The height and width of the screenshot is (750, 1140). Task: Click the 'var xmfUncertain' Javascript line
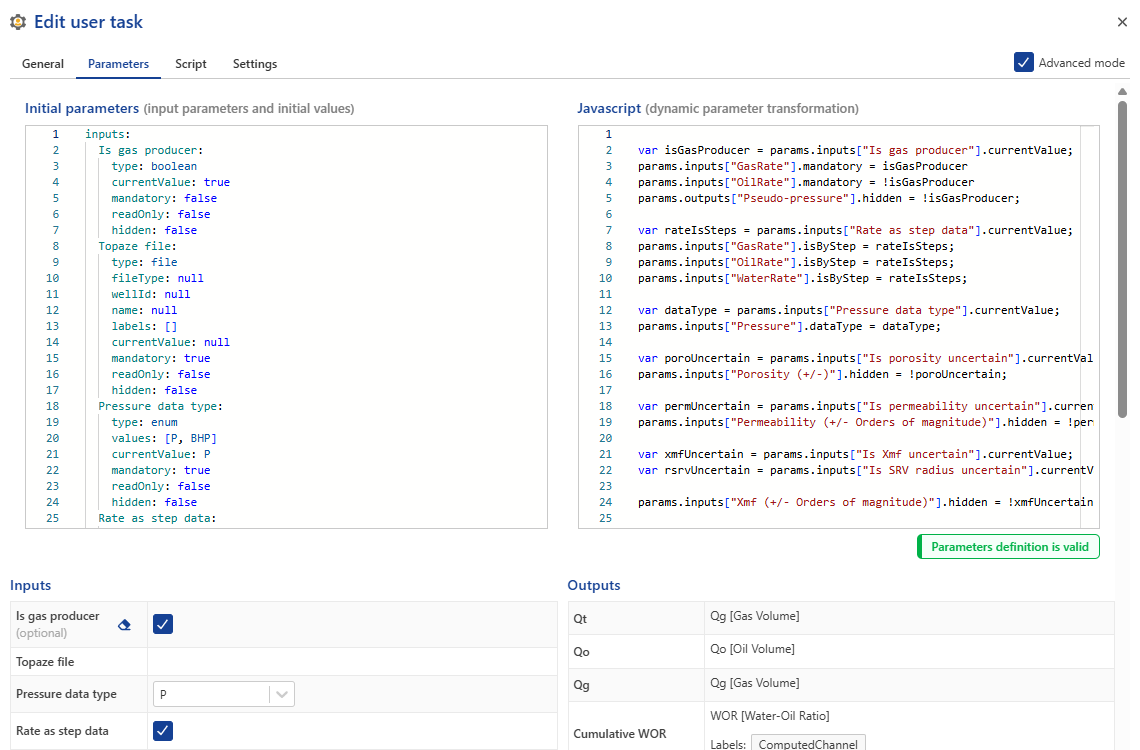tap(855, 454)
